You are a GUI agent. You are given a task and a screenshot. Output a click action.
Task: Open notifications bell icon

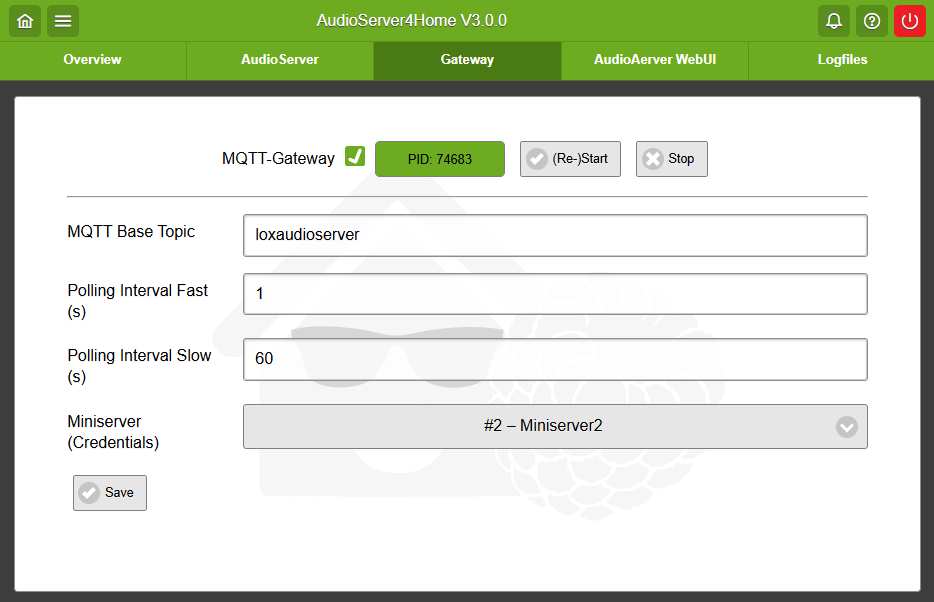[834, 21]
